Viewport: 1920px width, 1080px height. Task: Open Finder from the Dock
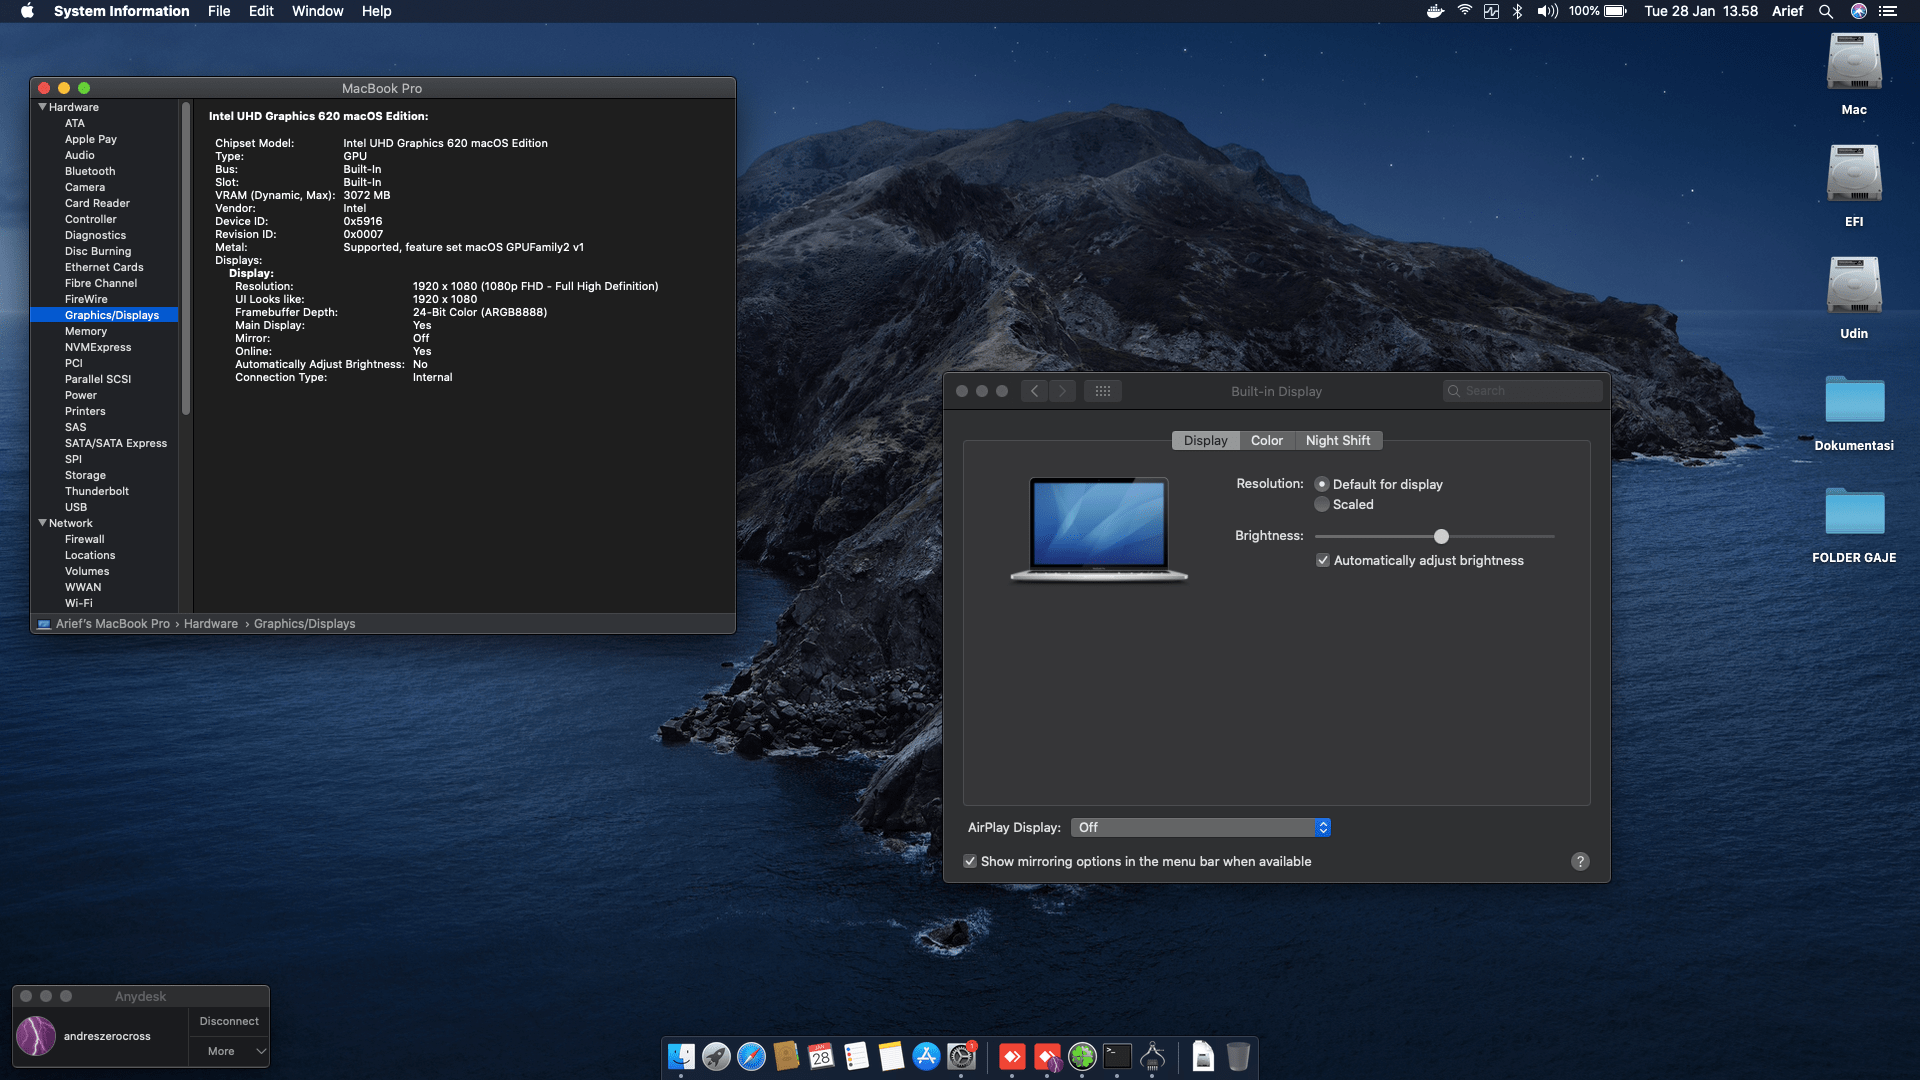tap(681, 1056)
